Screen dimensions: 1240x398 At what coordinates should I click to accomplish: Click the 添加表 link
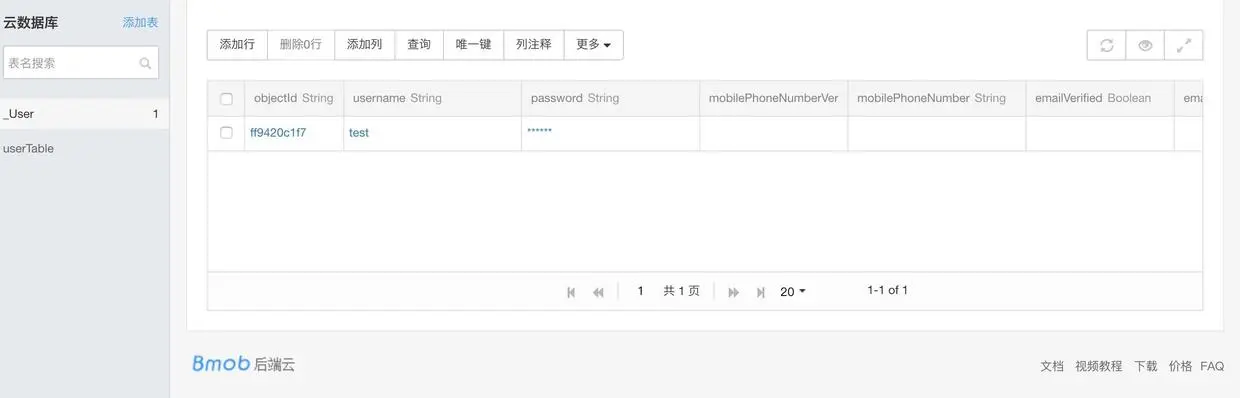coord(140,22)
